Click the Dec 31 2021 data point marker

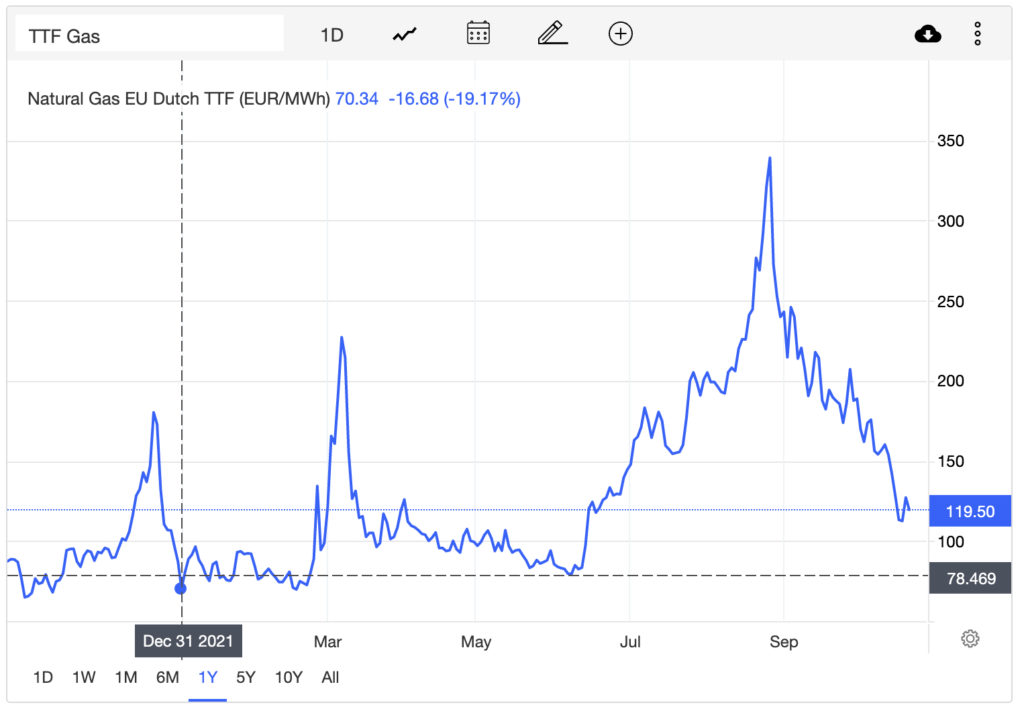pos(181,588)
